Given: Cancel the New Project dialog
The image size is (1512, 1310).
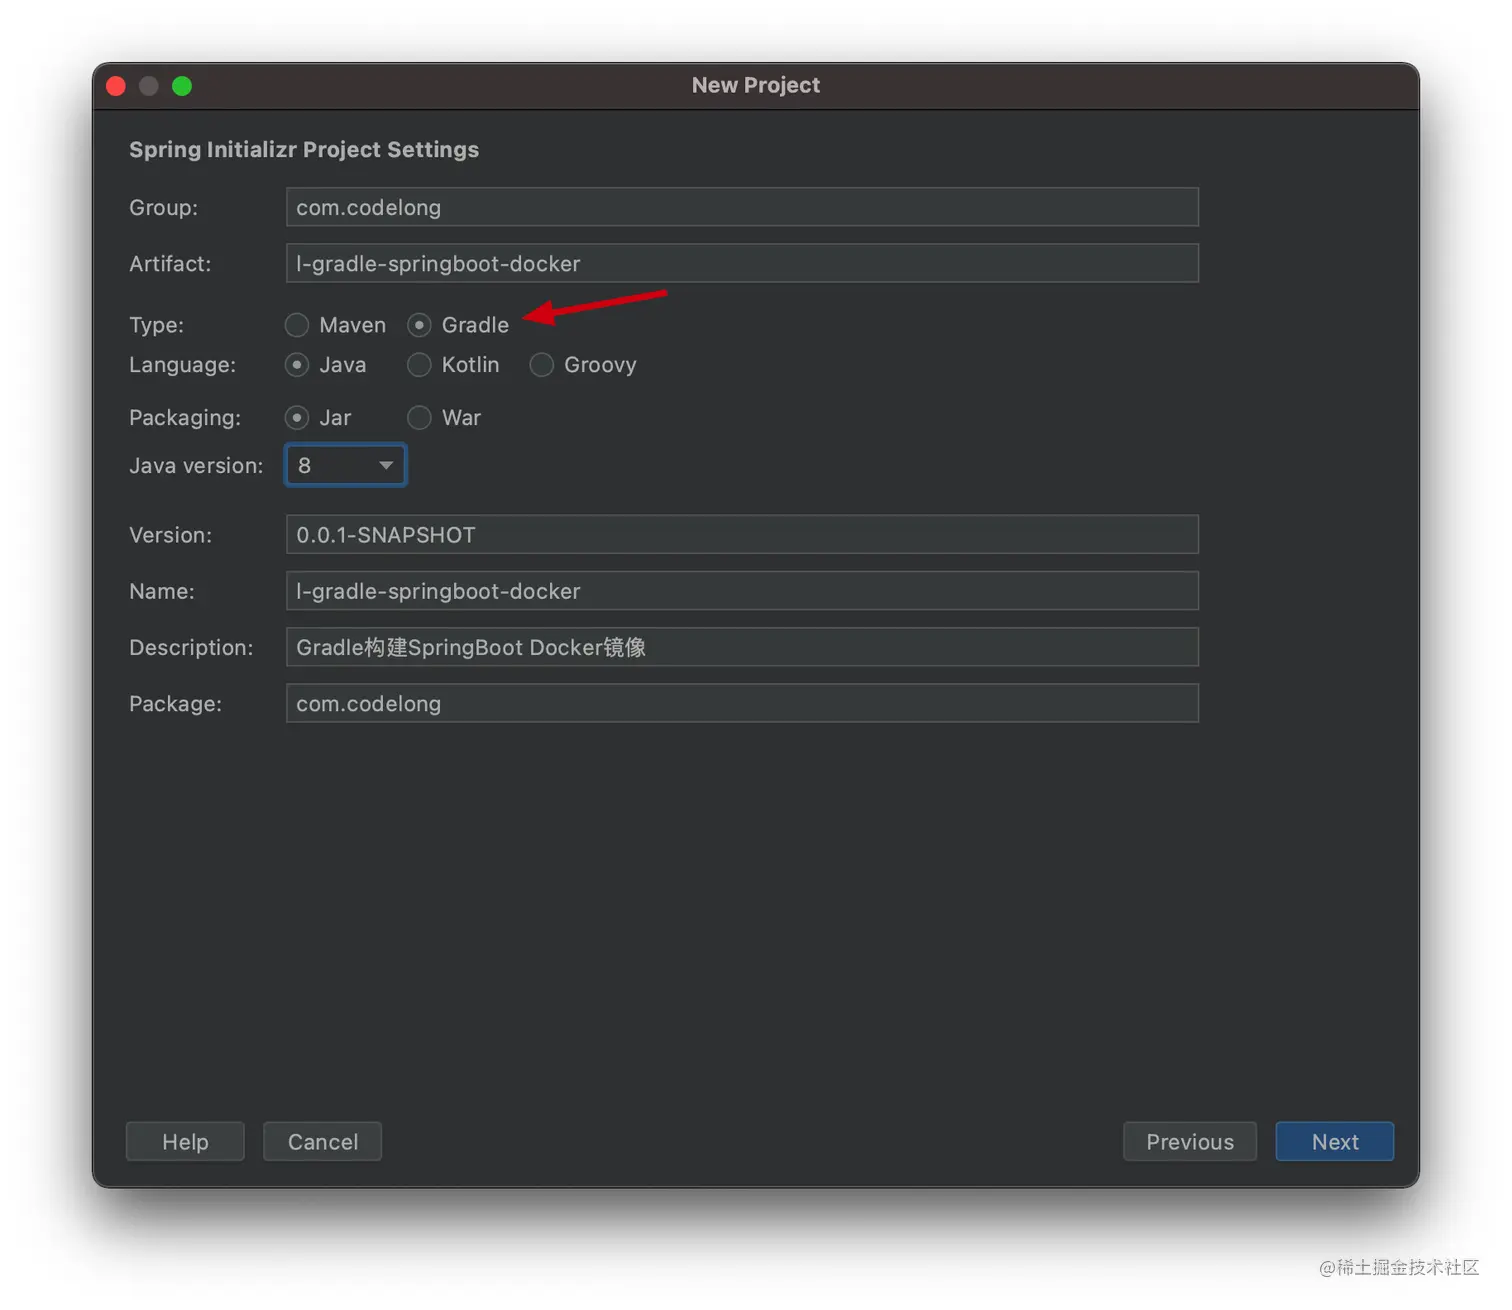Looking at the screenshot, I should (x=322, y=1141).
